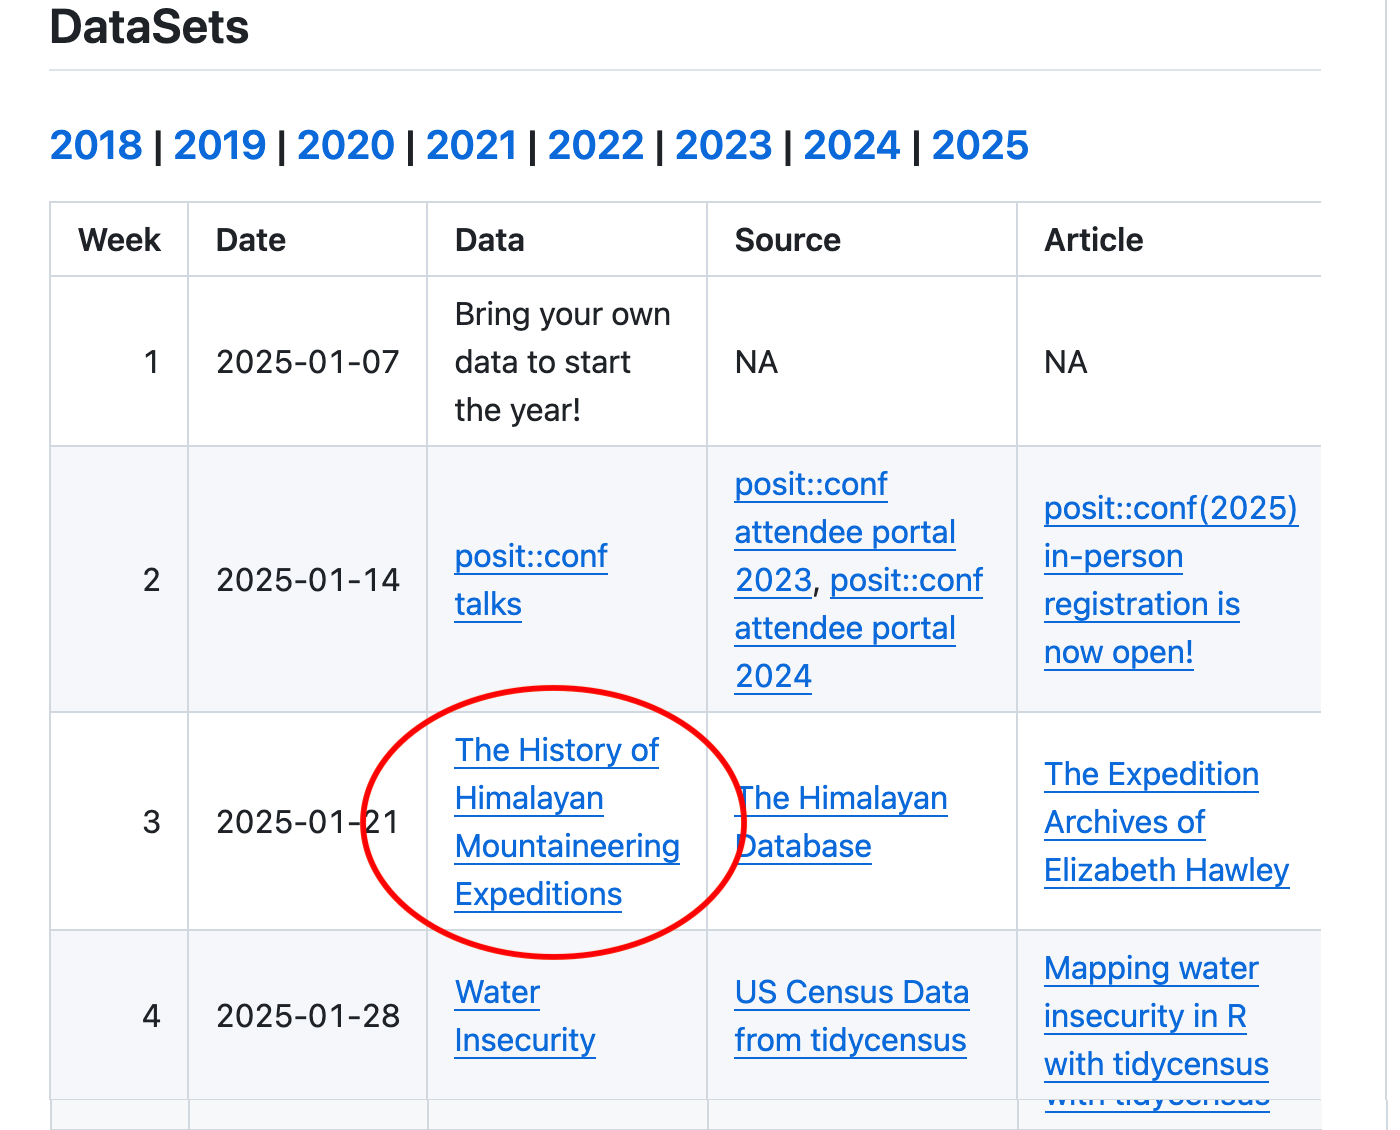
Task: Click the Data column header
Action: (489, 240)
